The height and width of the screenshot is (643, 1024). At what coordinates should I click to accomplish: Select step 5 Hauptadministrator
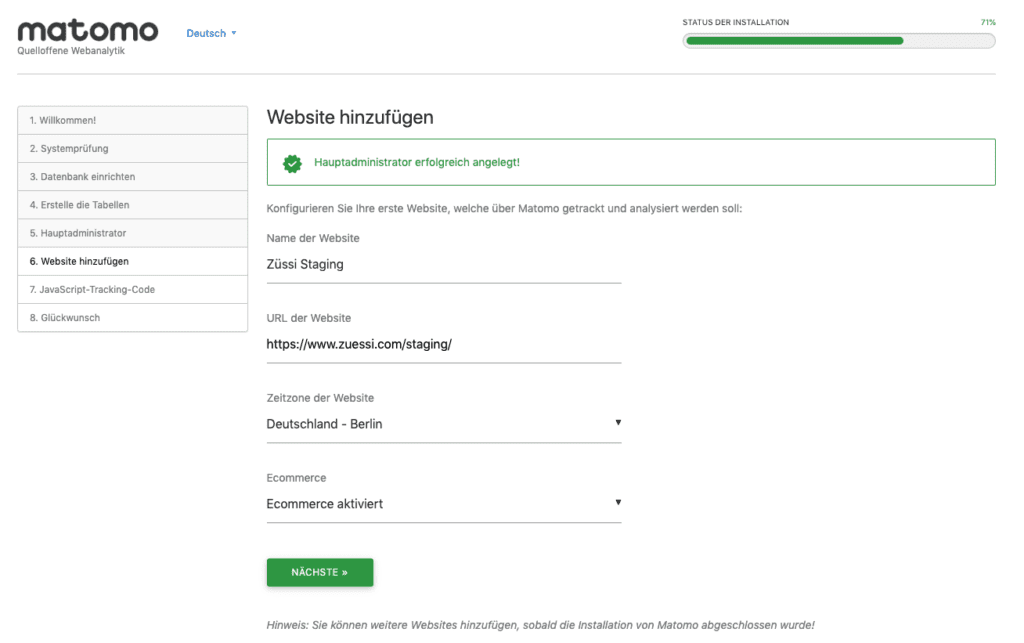tap(133, 233)
